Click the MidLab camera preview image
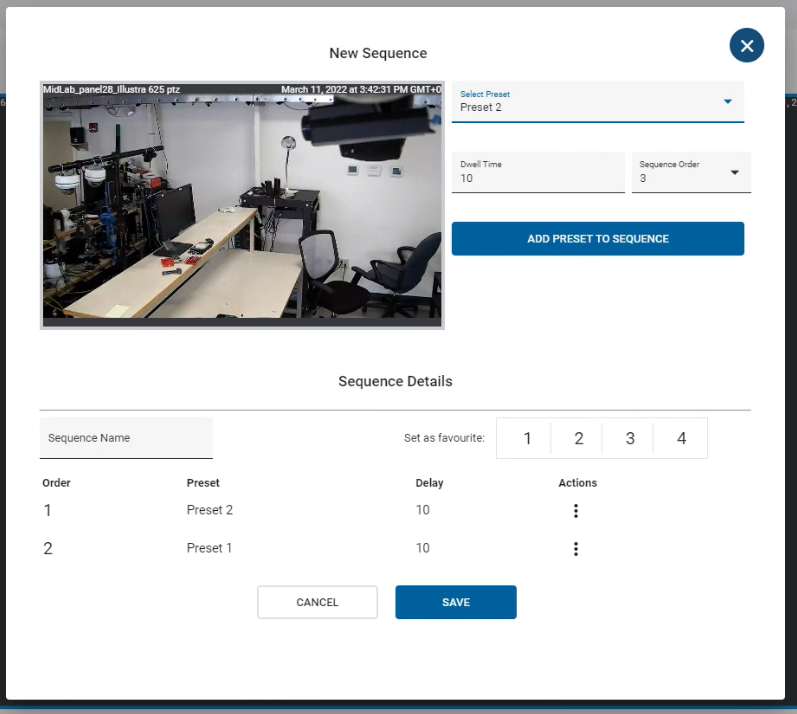Viewport: 797px width, 714px height. coord(242,205)
